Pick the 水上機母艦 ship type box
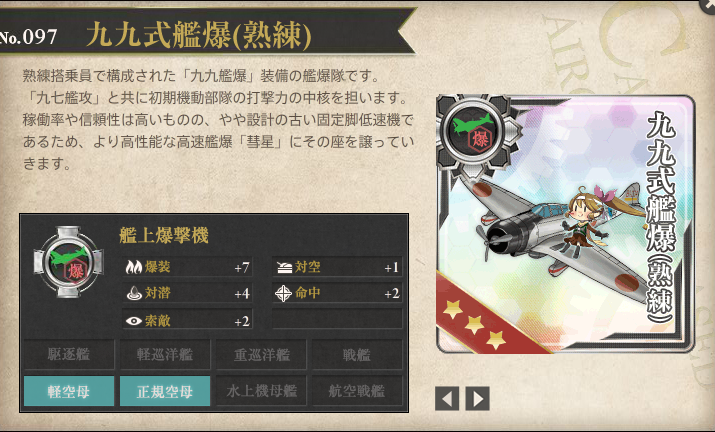This screenshot has width=715, height=432. point(261,391)
